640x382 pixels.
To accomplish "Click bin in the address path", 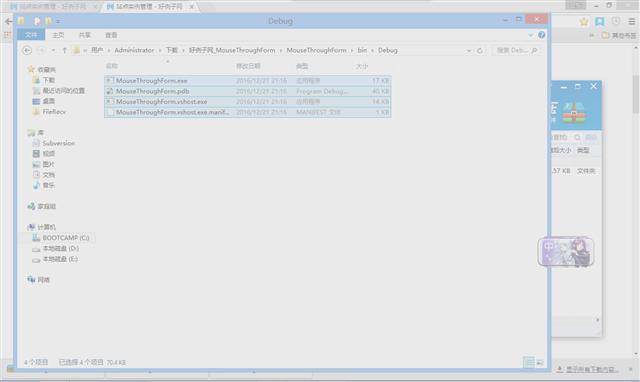I will pyautogui.click(x=362, y=51).
